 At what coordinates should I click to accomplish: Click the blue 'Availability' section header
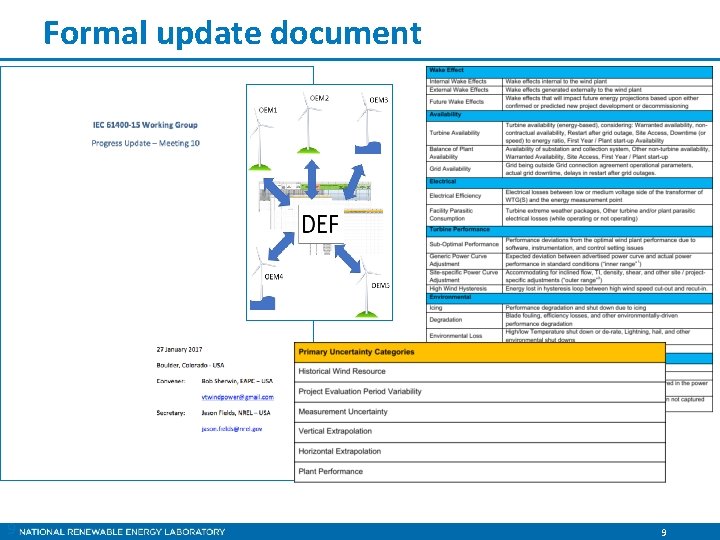coord(569,115)
